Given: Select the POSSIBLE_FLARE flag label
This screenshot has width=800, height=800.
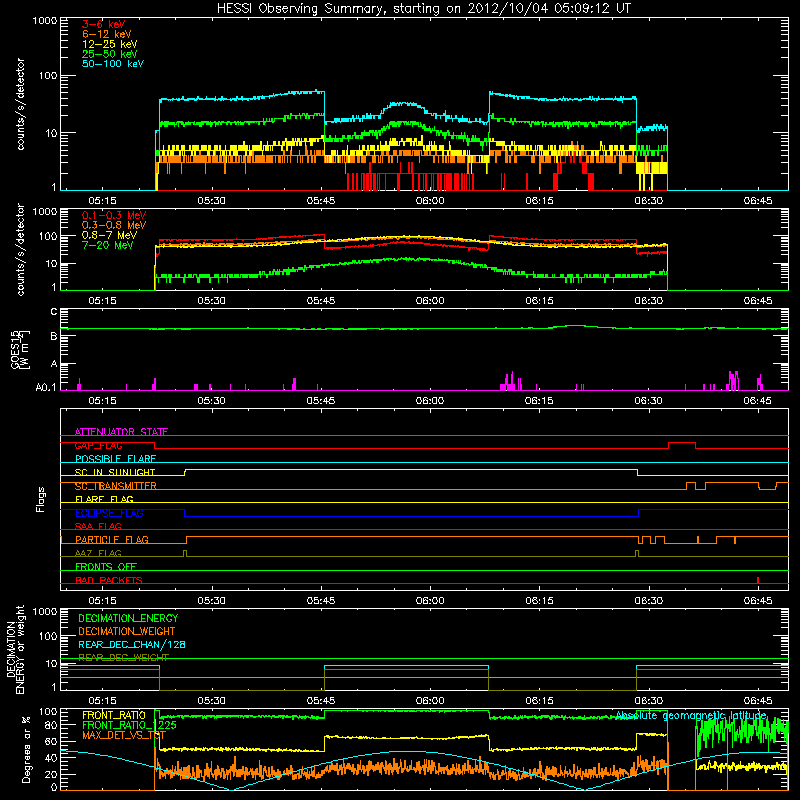Looking at the screenshot, I should click(115, 459).
